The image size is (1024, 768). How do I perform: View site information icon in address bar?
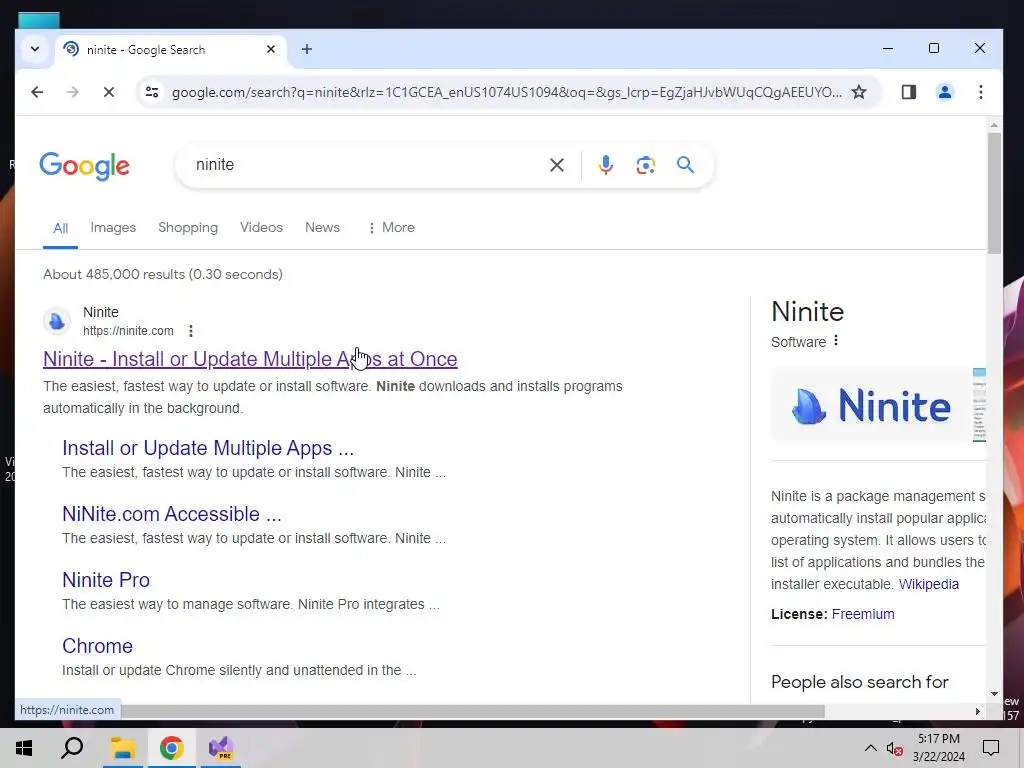(x=152, y=92)
